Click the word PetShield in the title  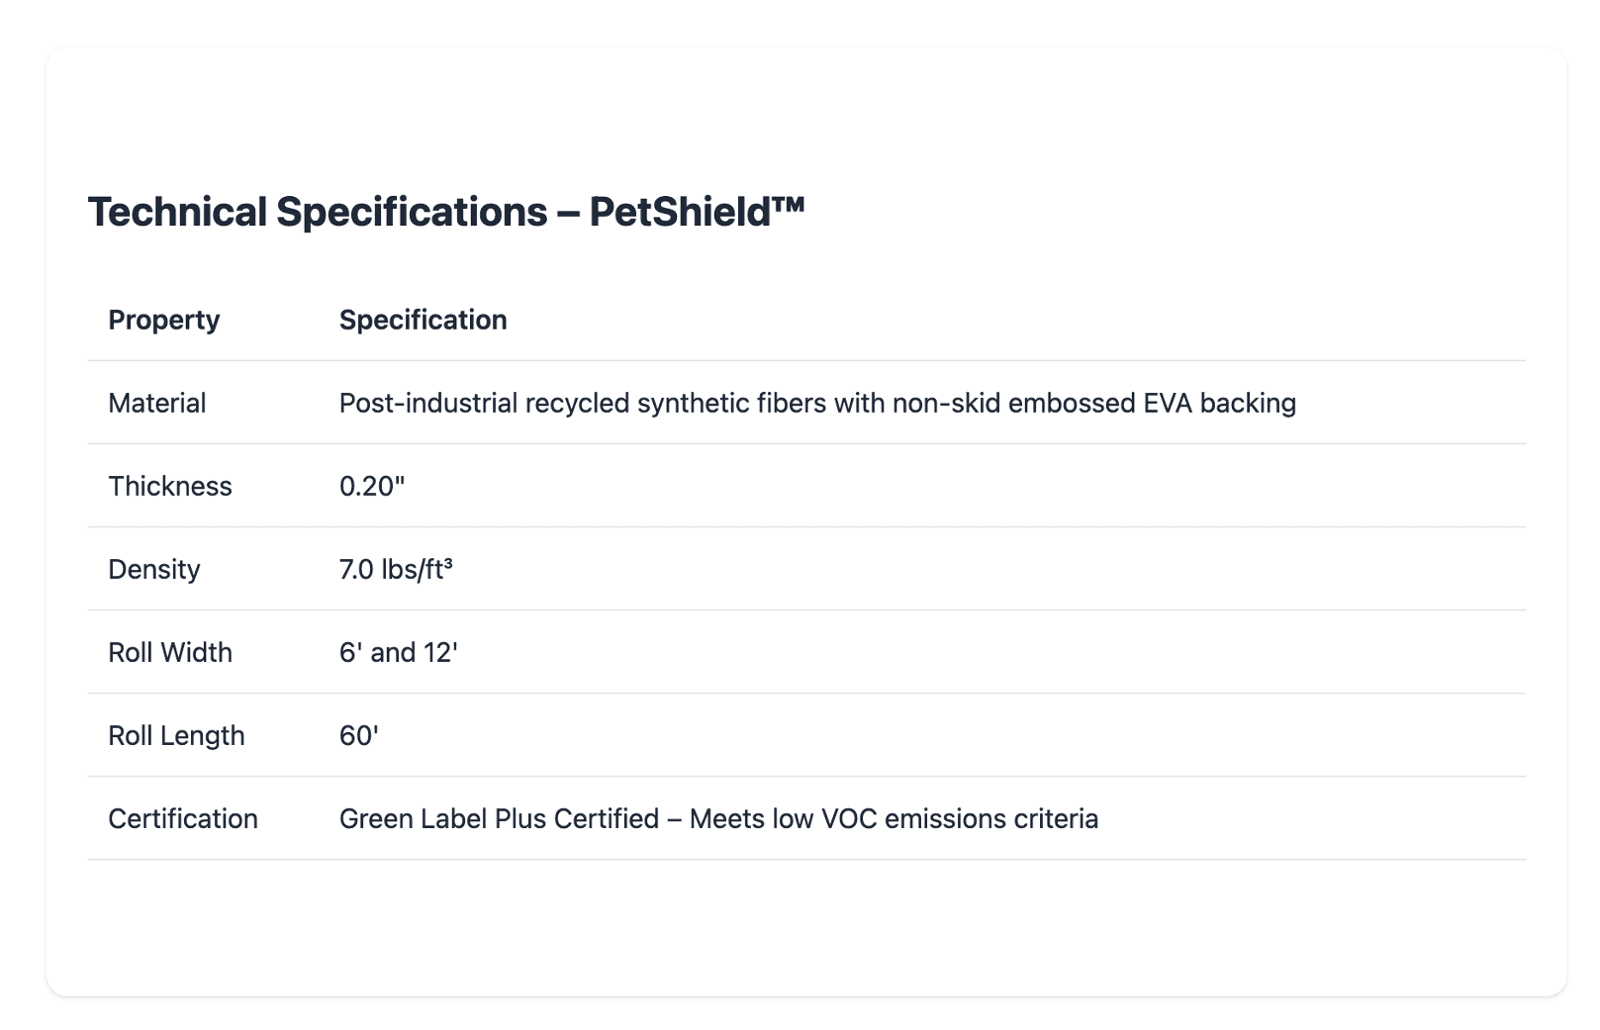click(680, 212)
